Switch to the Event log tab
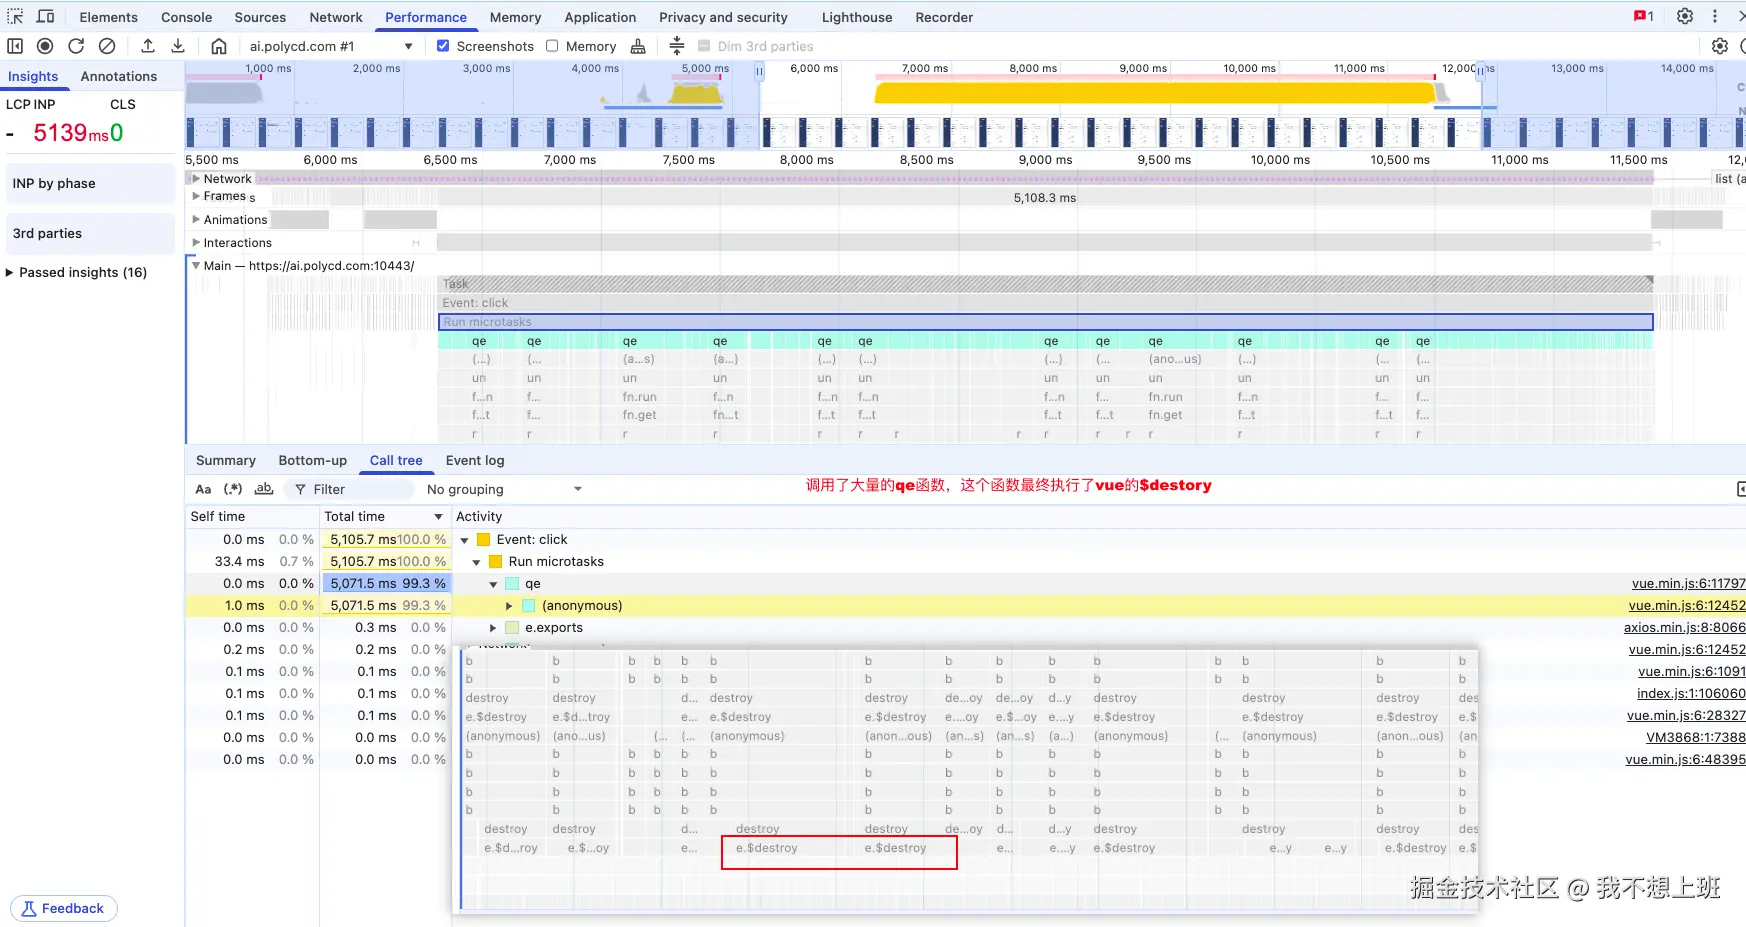 (475, 460)
